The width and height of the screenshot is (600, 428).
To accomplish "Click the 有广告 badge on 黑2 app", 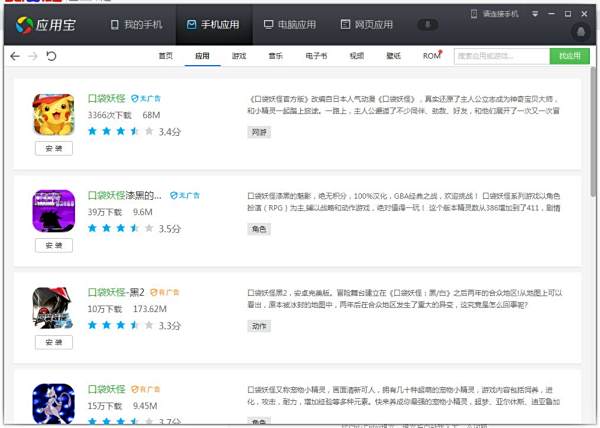I will pos(165,293).
